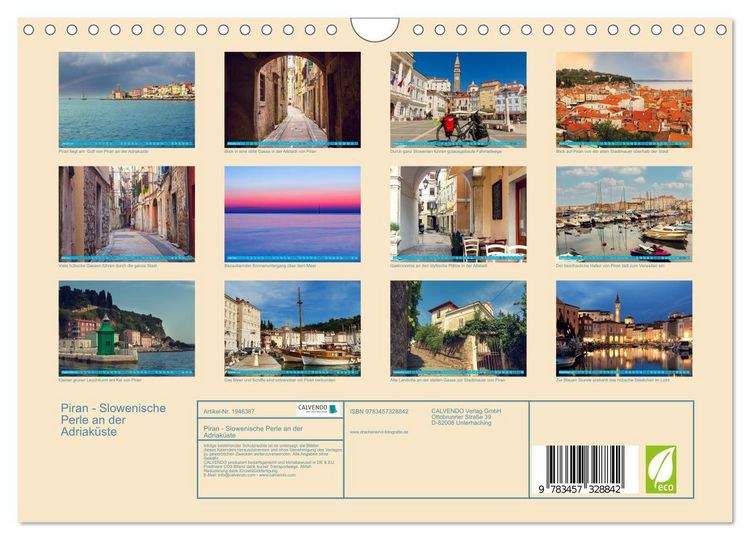Click 'CALVENDO Verlag GmbH' text
Viewport: 750px width, 540px height.
[466, 411]
